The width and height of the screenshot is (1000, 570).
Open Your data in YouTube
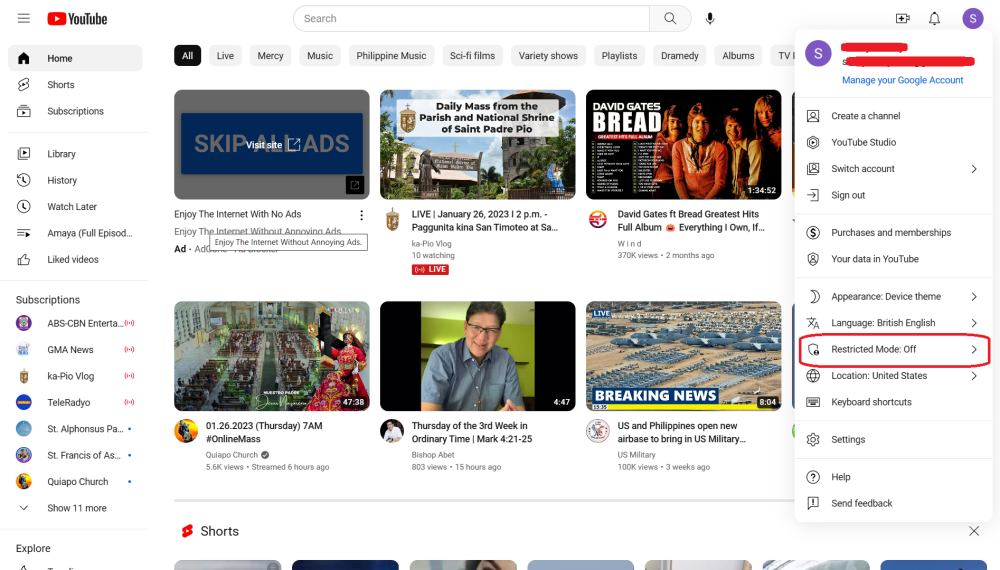[x=893, y=259]
